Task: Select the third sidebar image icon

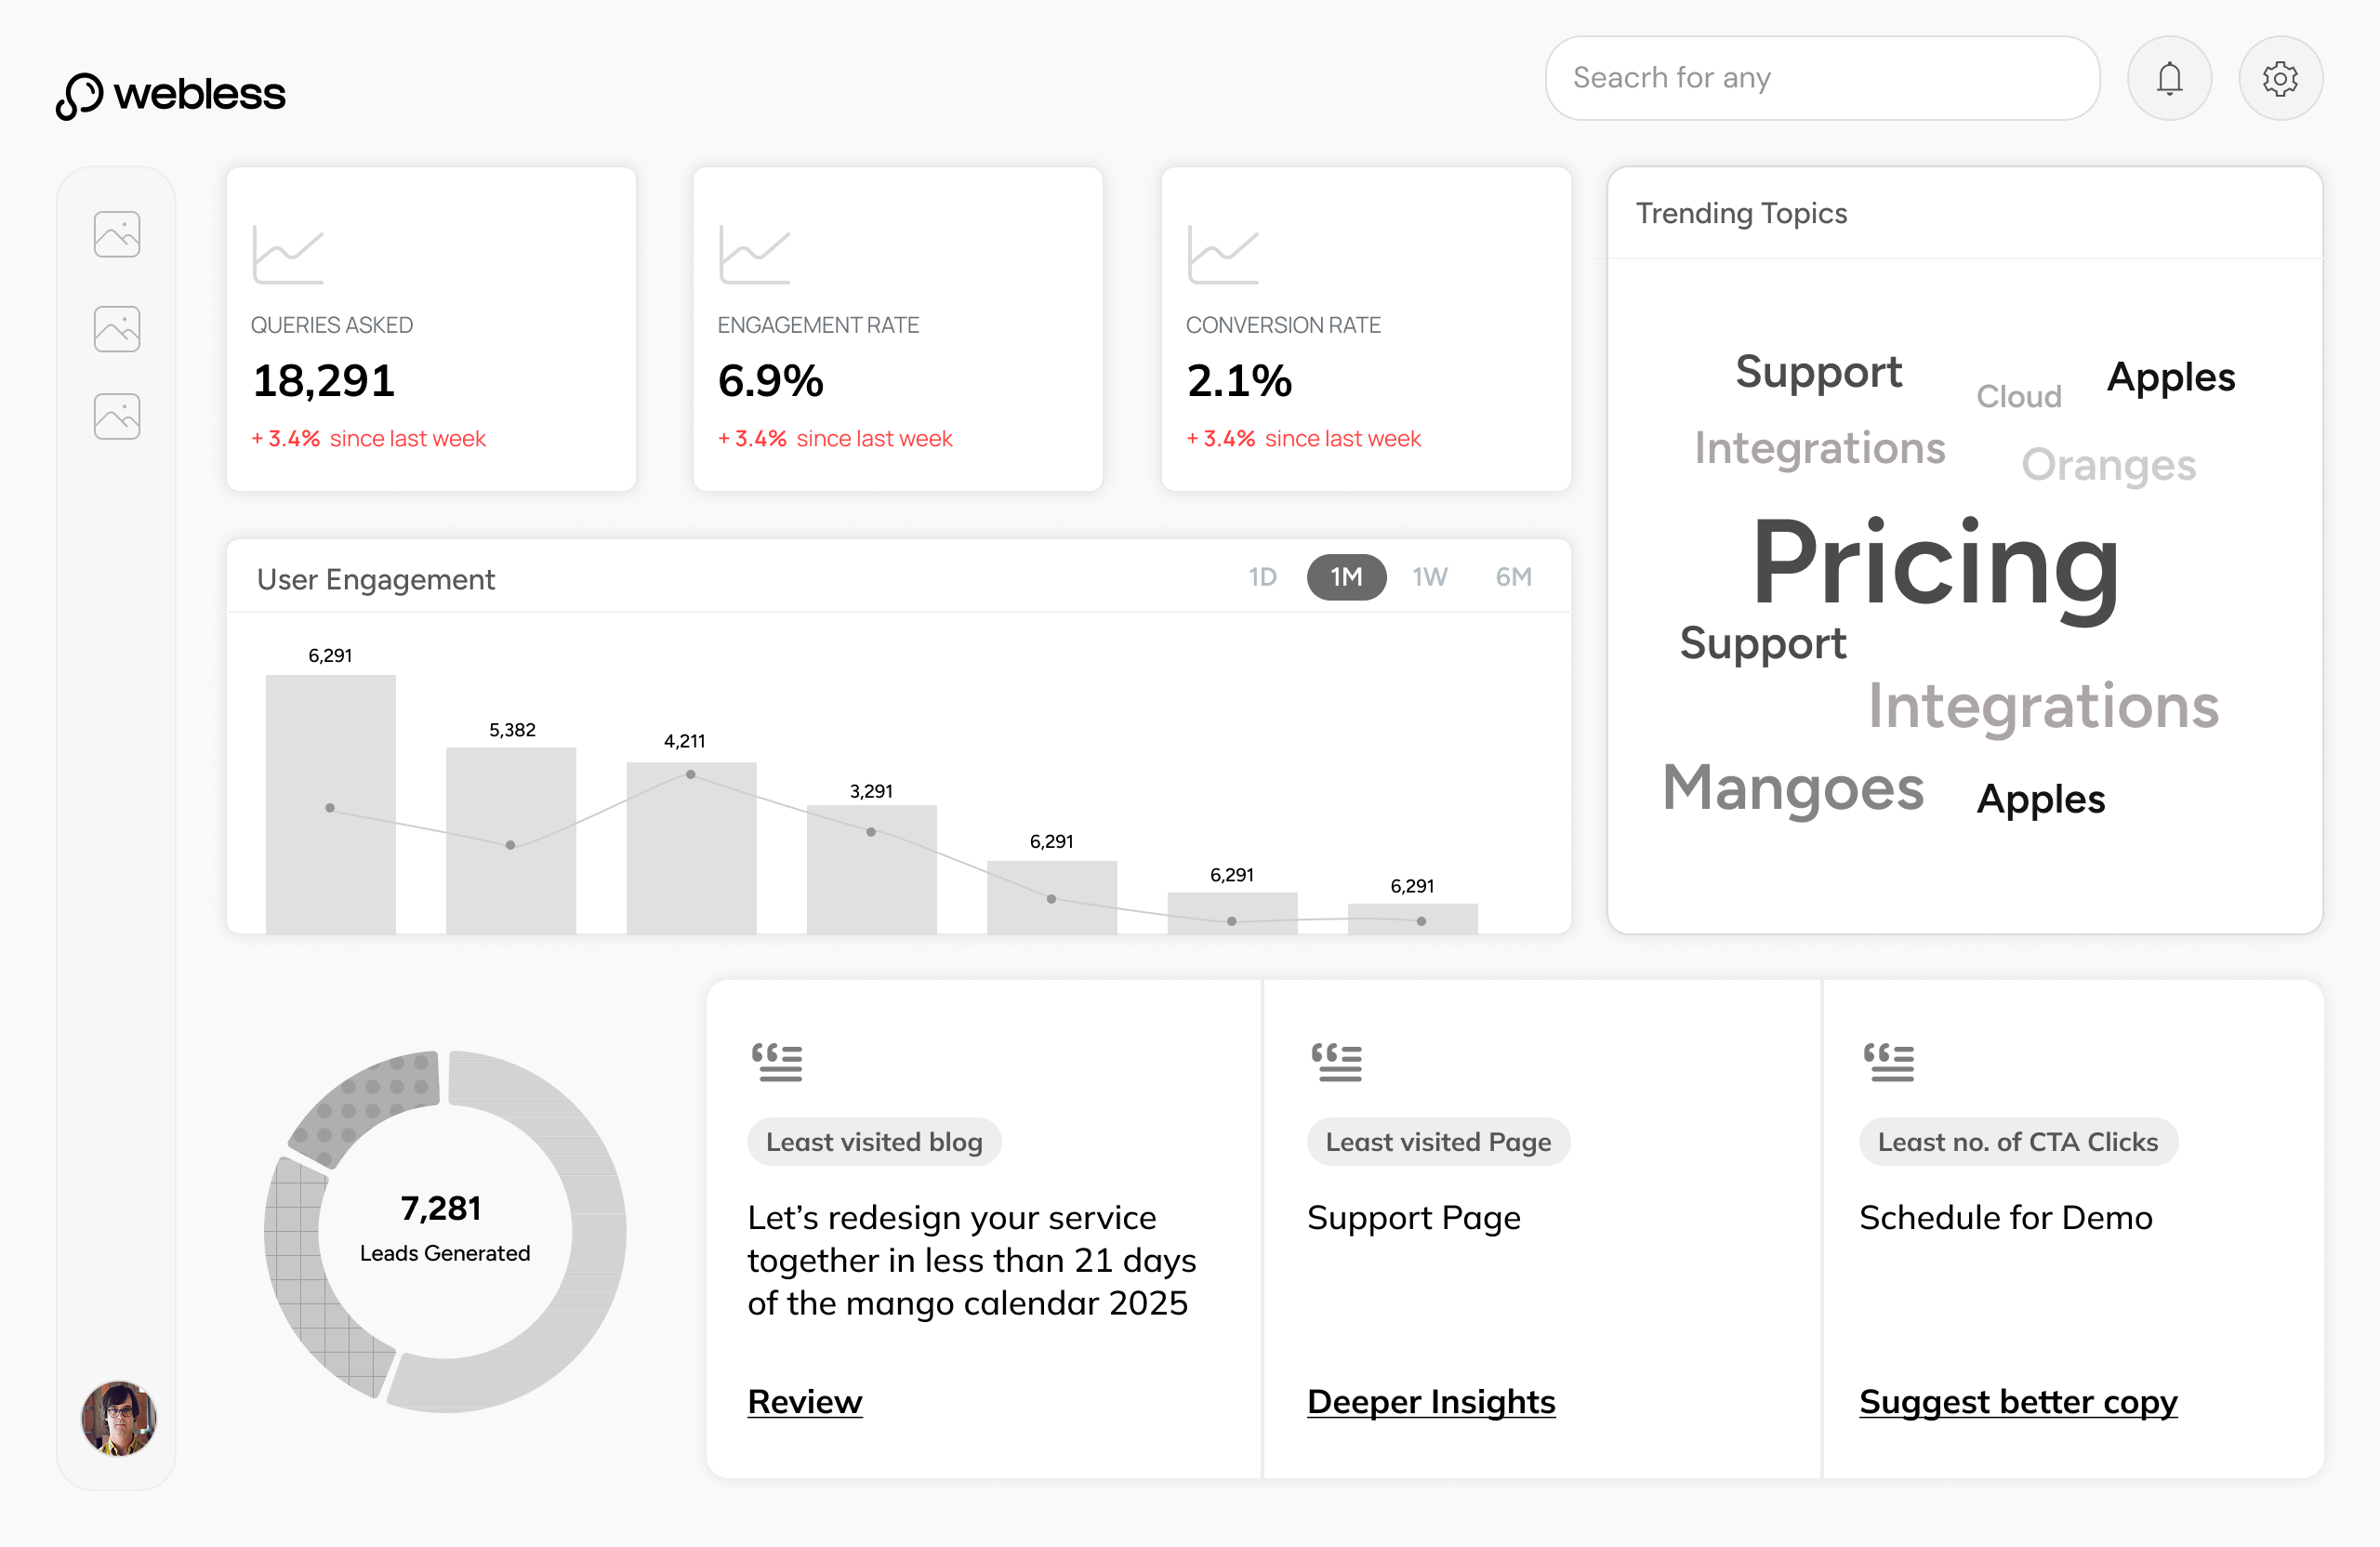Action: point(117,416)
